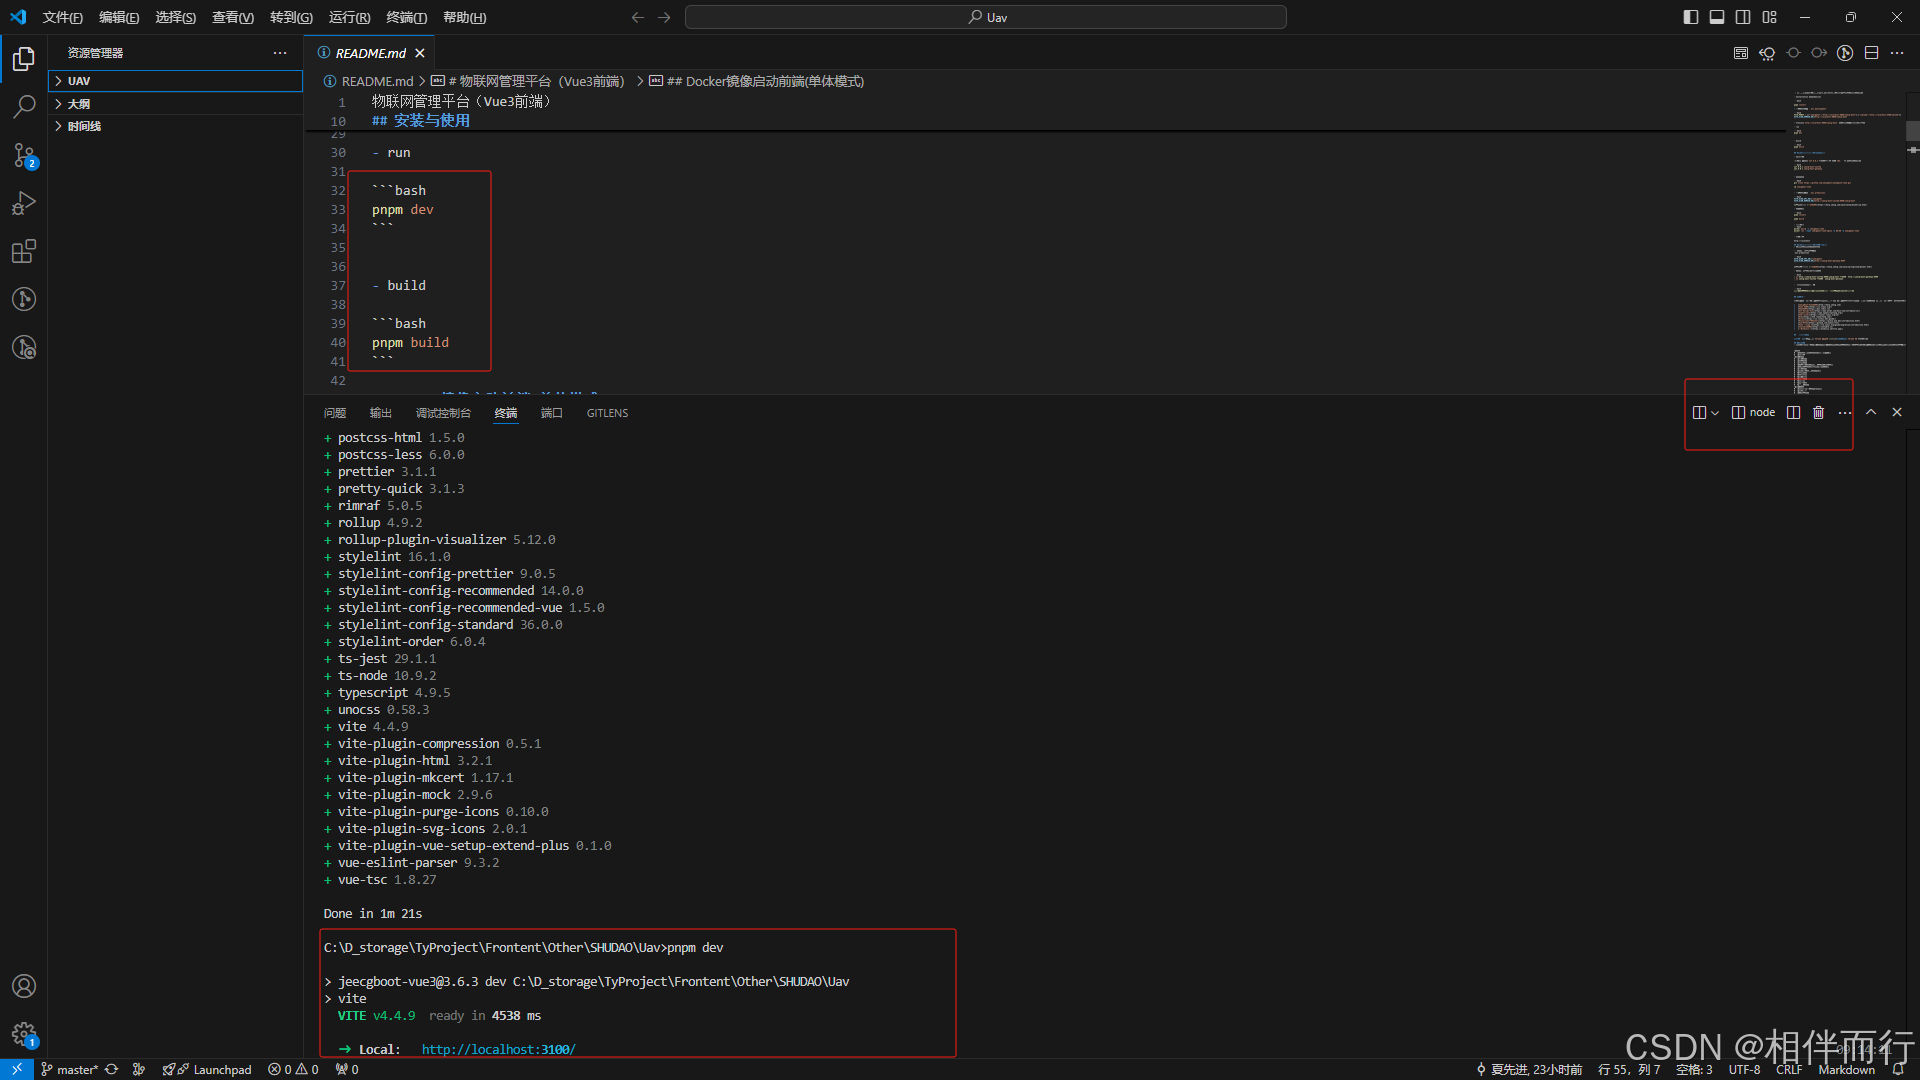Screen dimensions: 1920x1080
Task: Expand the 大纲 outline section
Action: [79, 104]
